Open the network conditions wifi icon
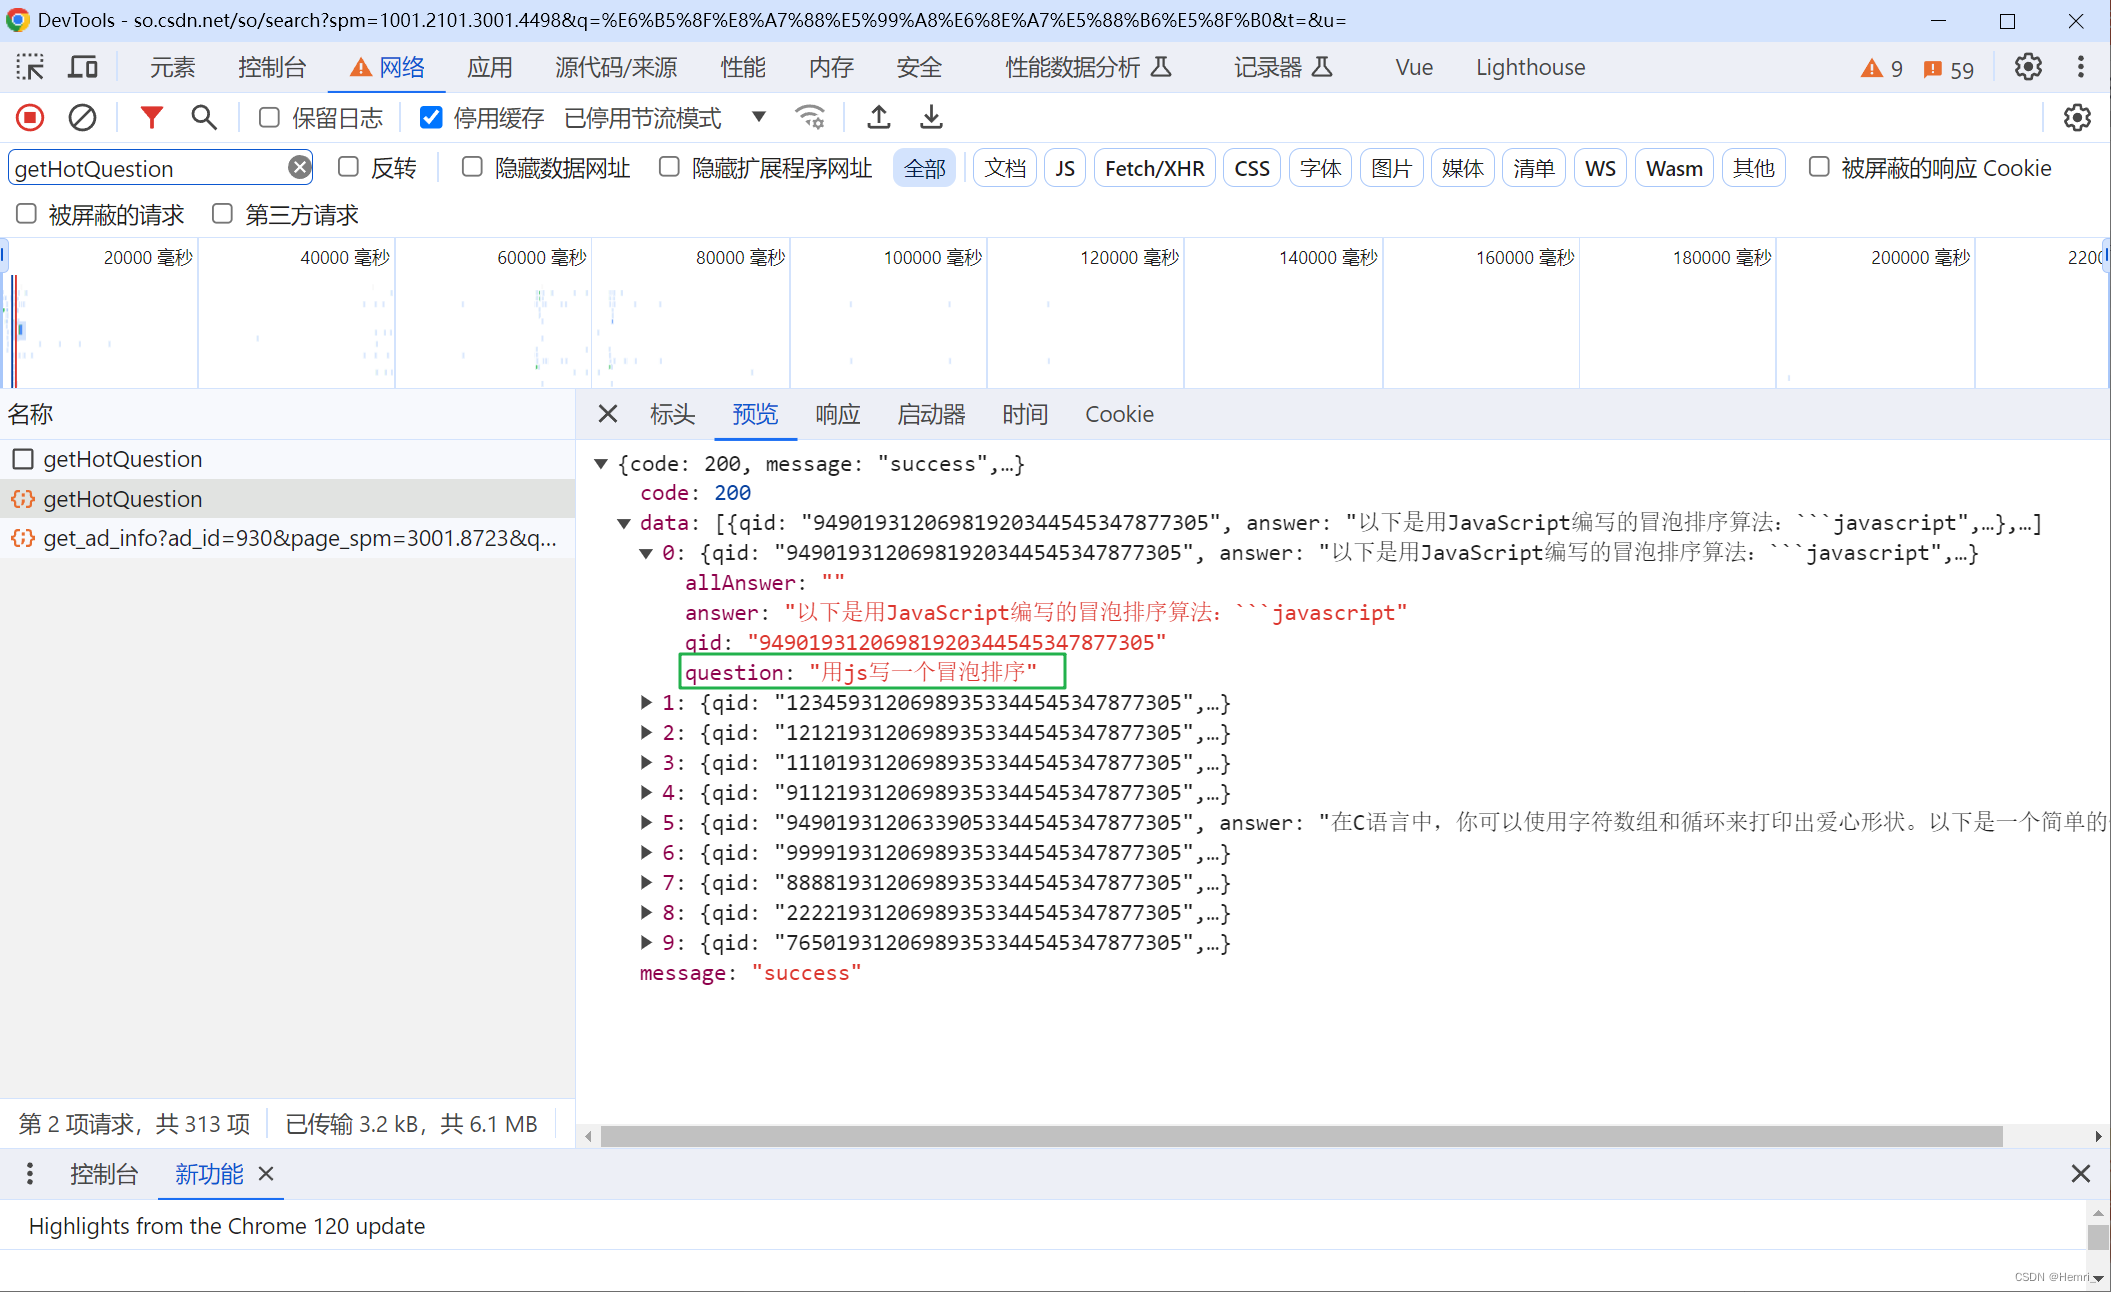Viewport: 2111px width, 1292px height. coord(810,118)
